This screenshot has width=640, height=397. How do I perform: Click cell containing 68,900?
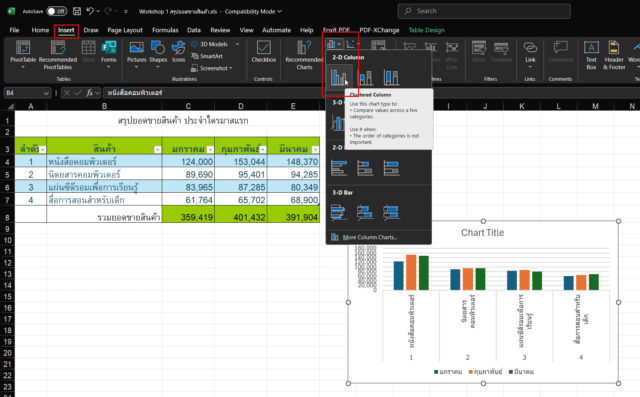(293, 200)
